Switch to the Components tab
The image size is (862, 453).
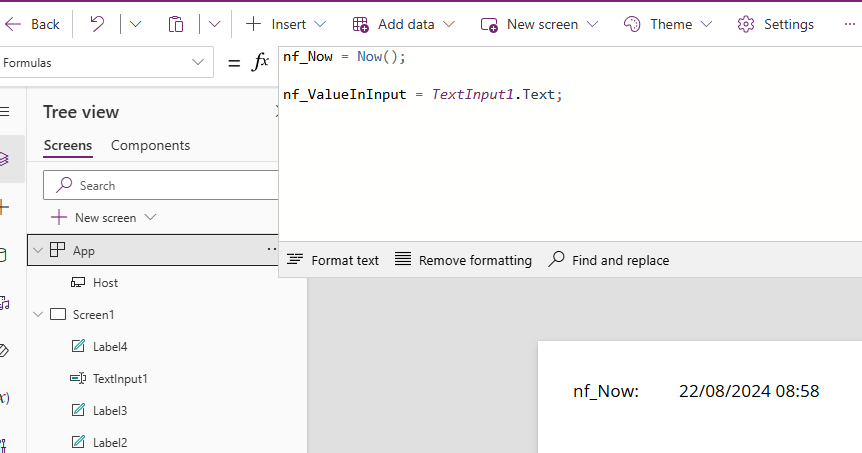151,146
